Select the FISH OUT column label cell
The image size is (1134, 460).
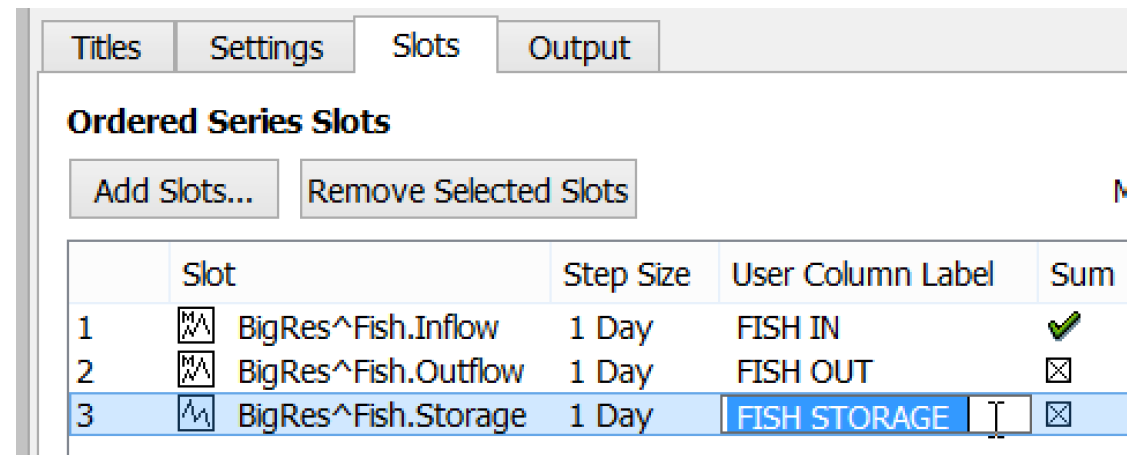803,371
